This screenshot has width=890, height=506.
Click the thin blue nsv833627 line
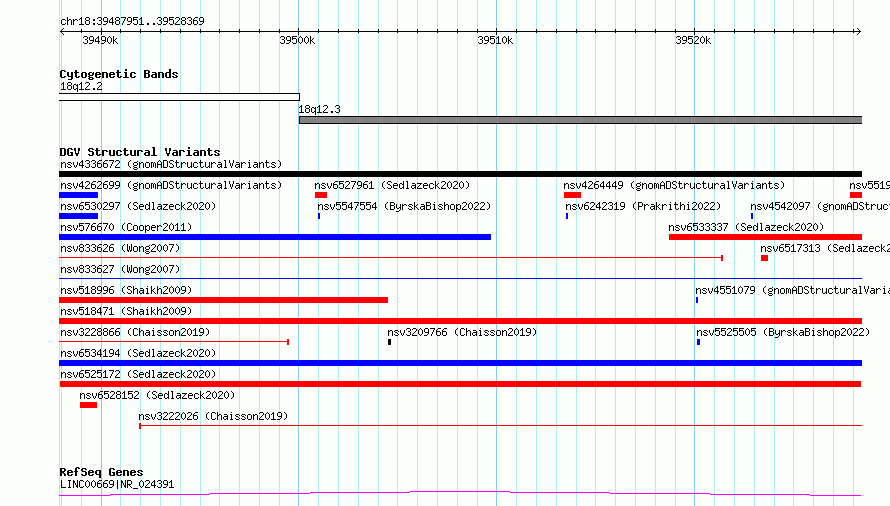coord(460,279)
